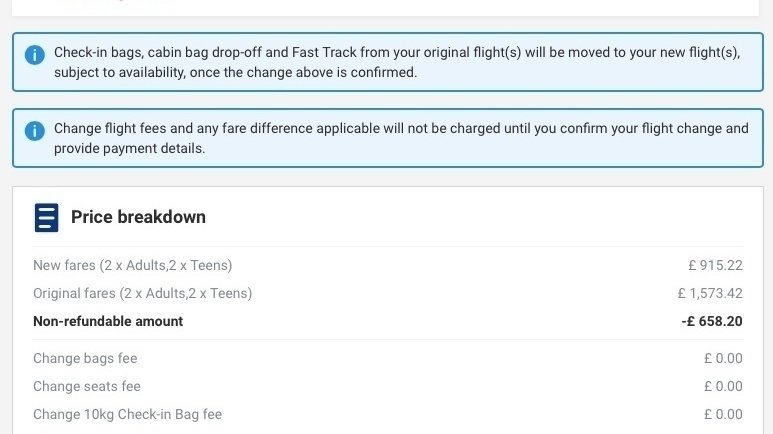Click the £ 1,573.42 original fares amount
This screenshot has width=773, height=434.
click(709, 293)
